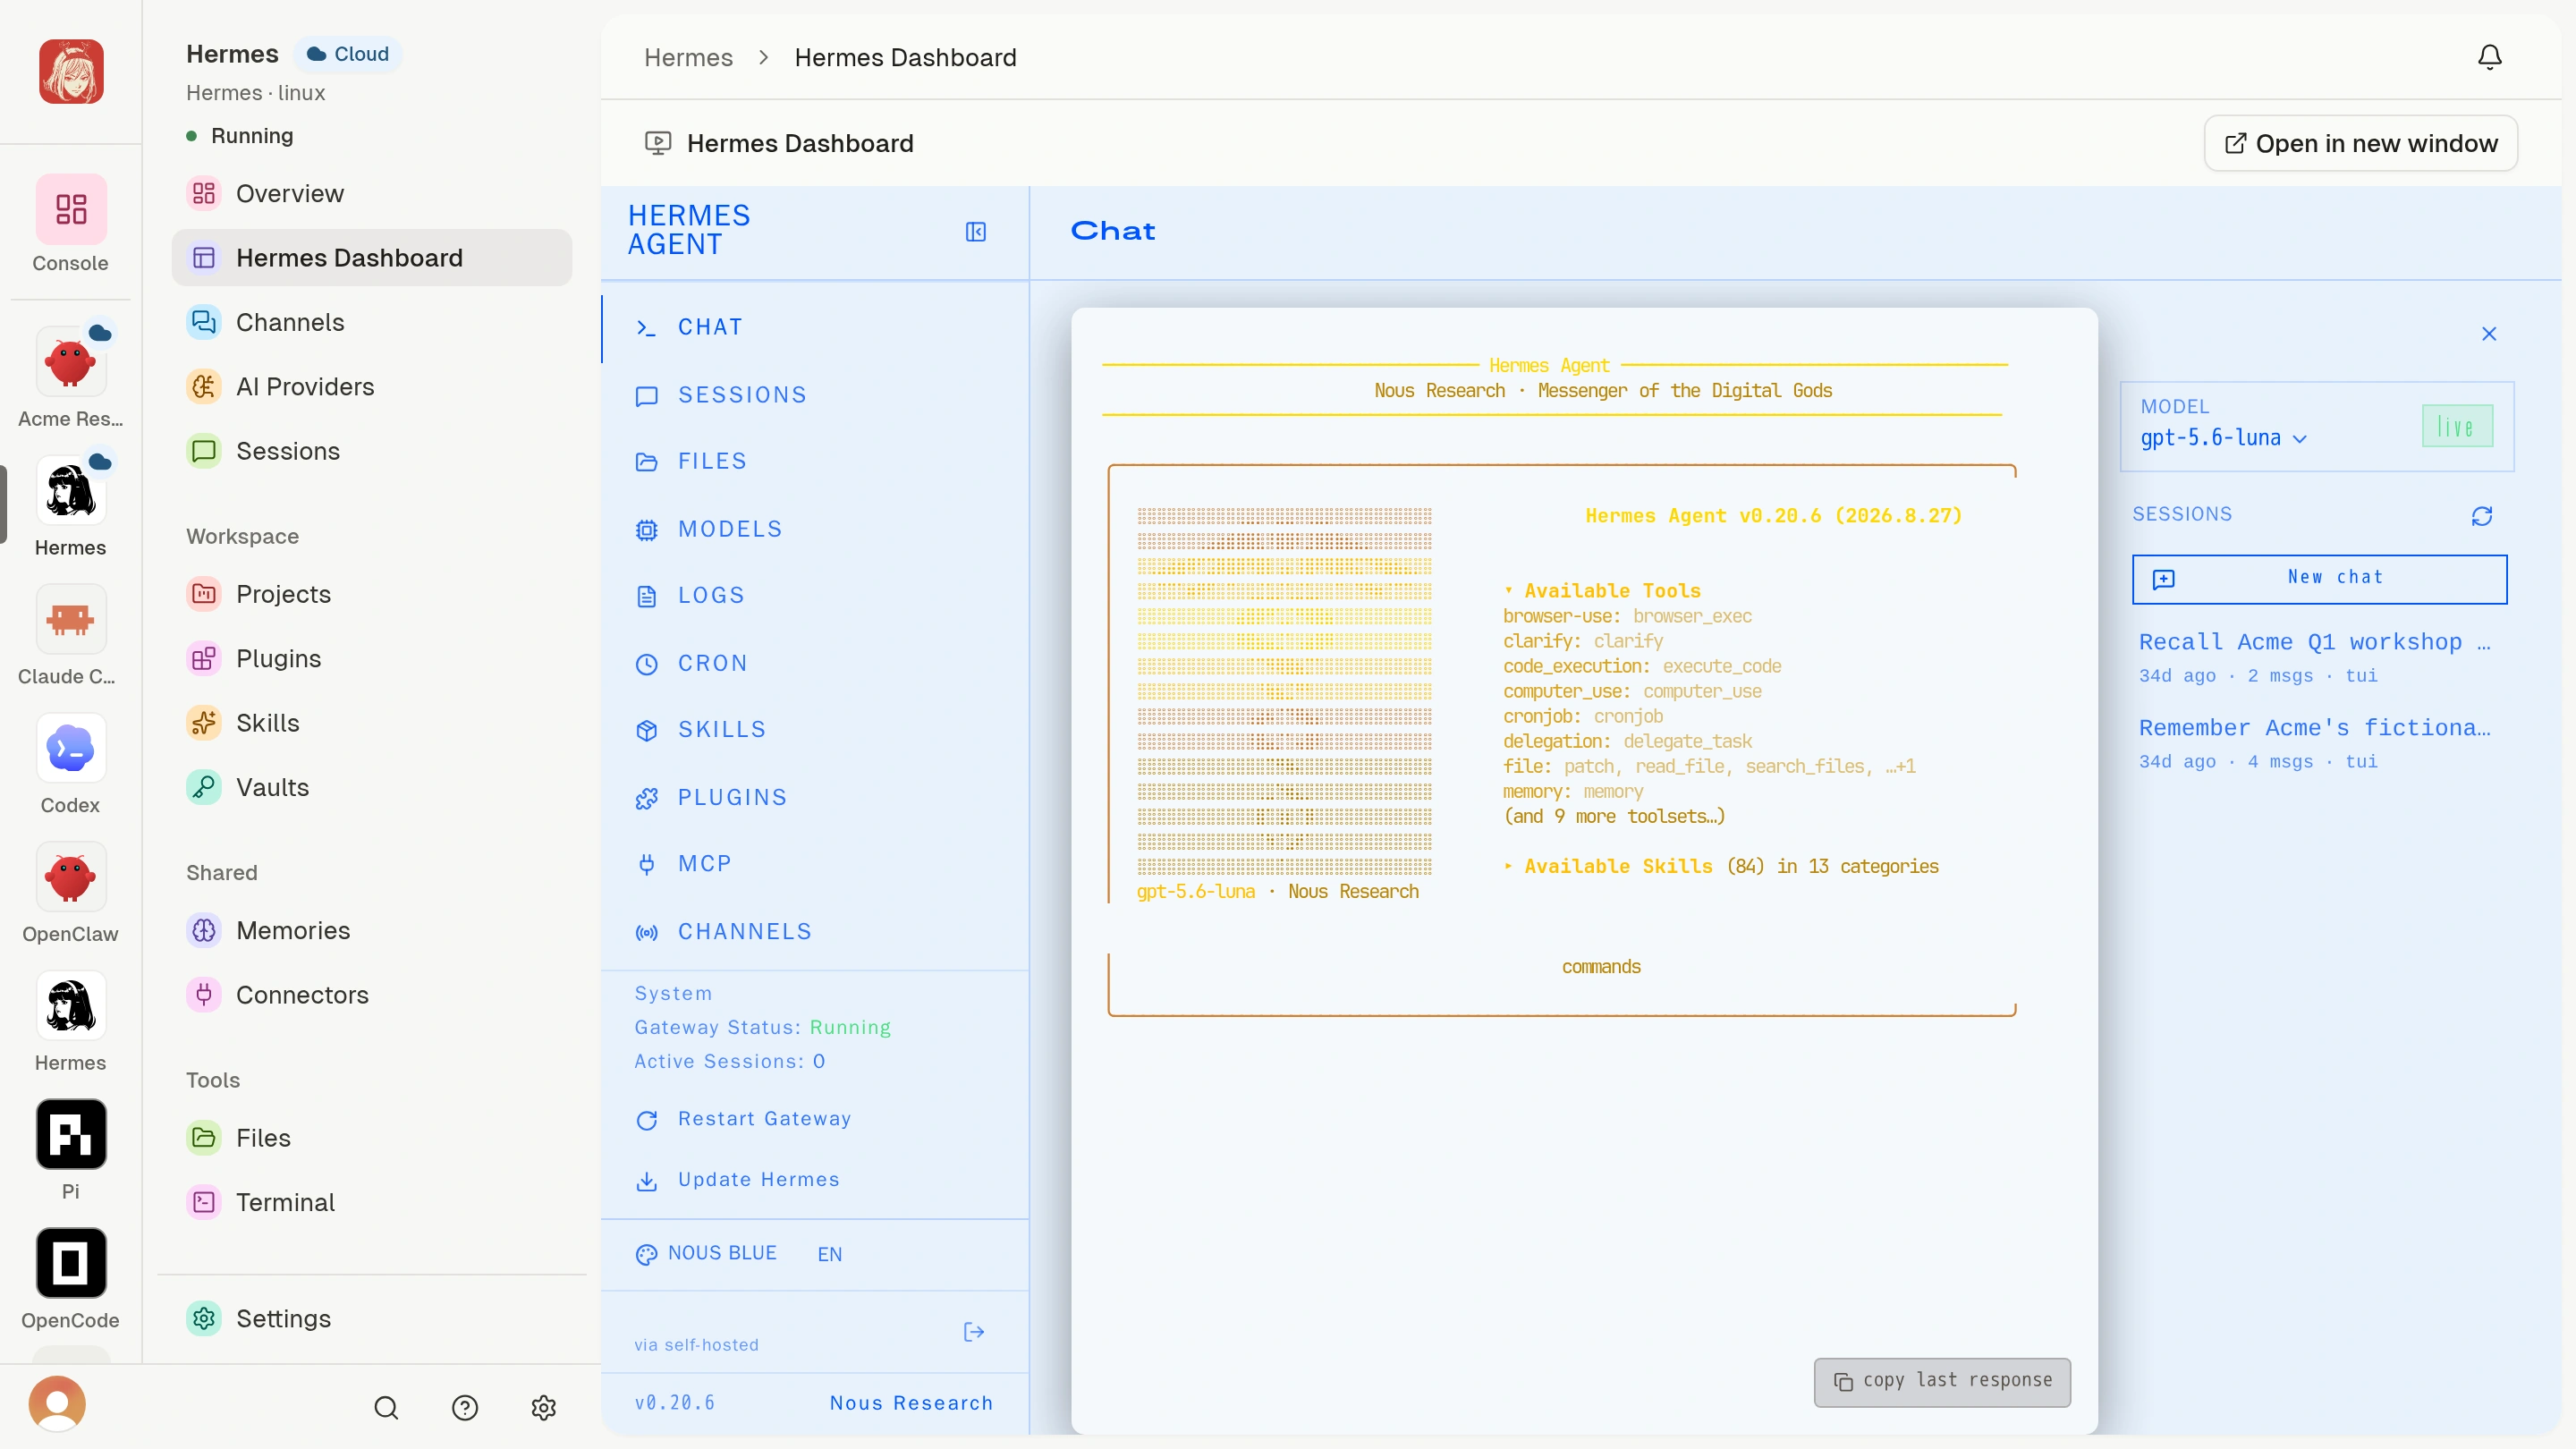Image resolution: width=2576 pixels, height=1449 pixels.
Task: Open the OpenClaw agent icon
Action: pyautogui.click(x=71, y=877)
